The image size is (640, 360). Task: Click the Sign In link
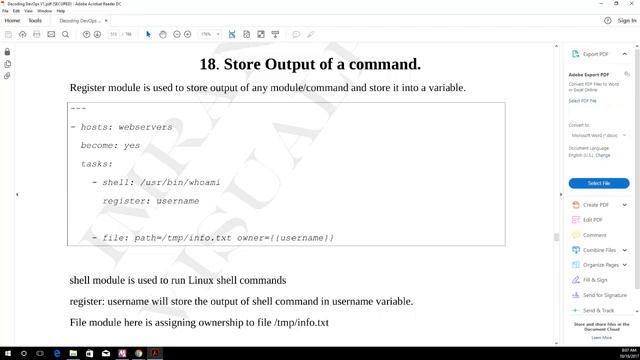[627, 20]
